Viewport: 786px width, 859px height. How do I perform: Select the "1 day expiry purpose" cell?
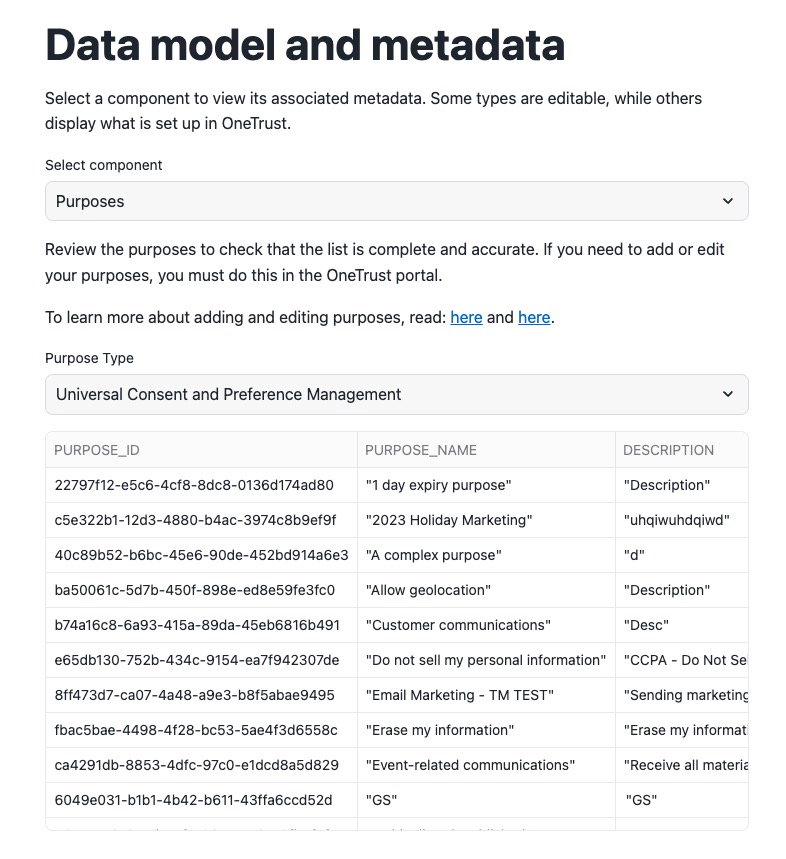439,485
